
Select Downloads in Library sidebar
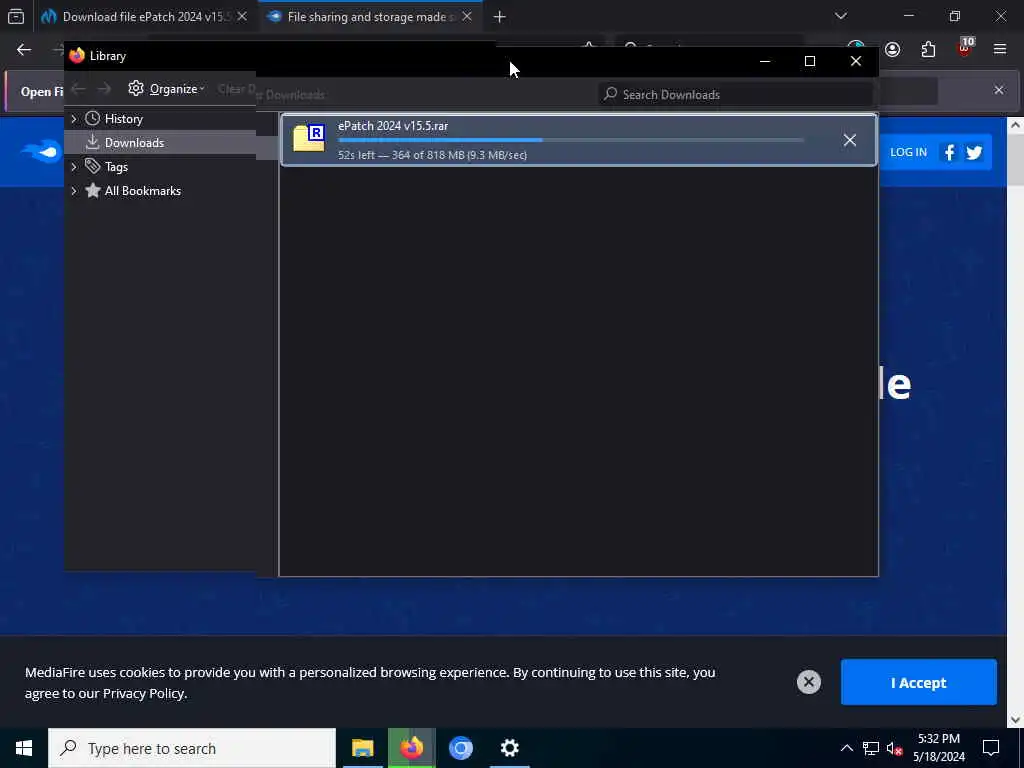point(134,142)
